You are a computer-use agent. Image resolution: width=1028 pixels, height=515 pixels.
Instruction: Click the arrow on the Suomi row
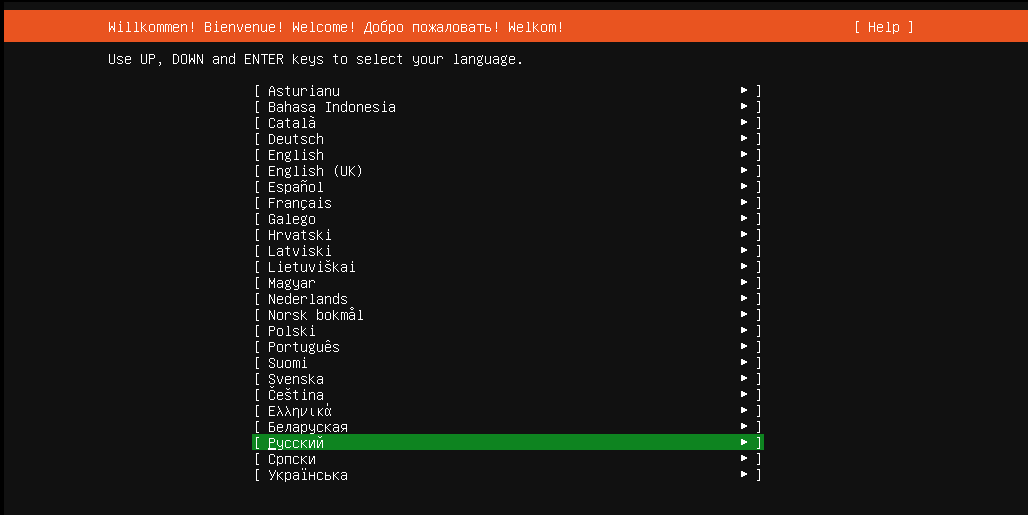(744, 363)
